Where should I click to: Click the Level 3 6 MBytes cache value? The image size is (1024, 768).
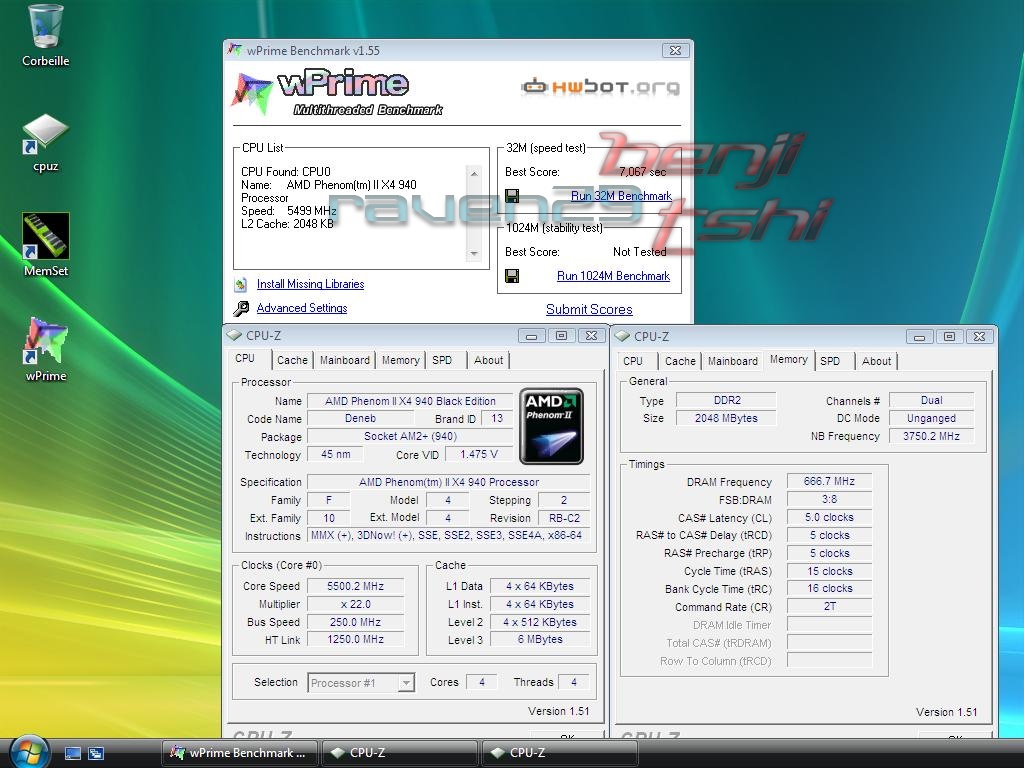coord(540,640)
